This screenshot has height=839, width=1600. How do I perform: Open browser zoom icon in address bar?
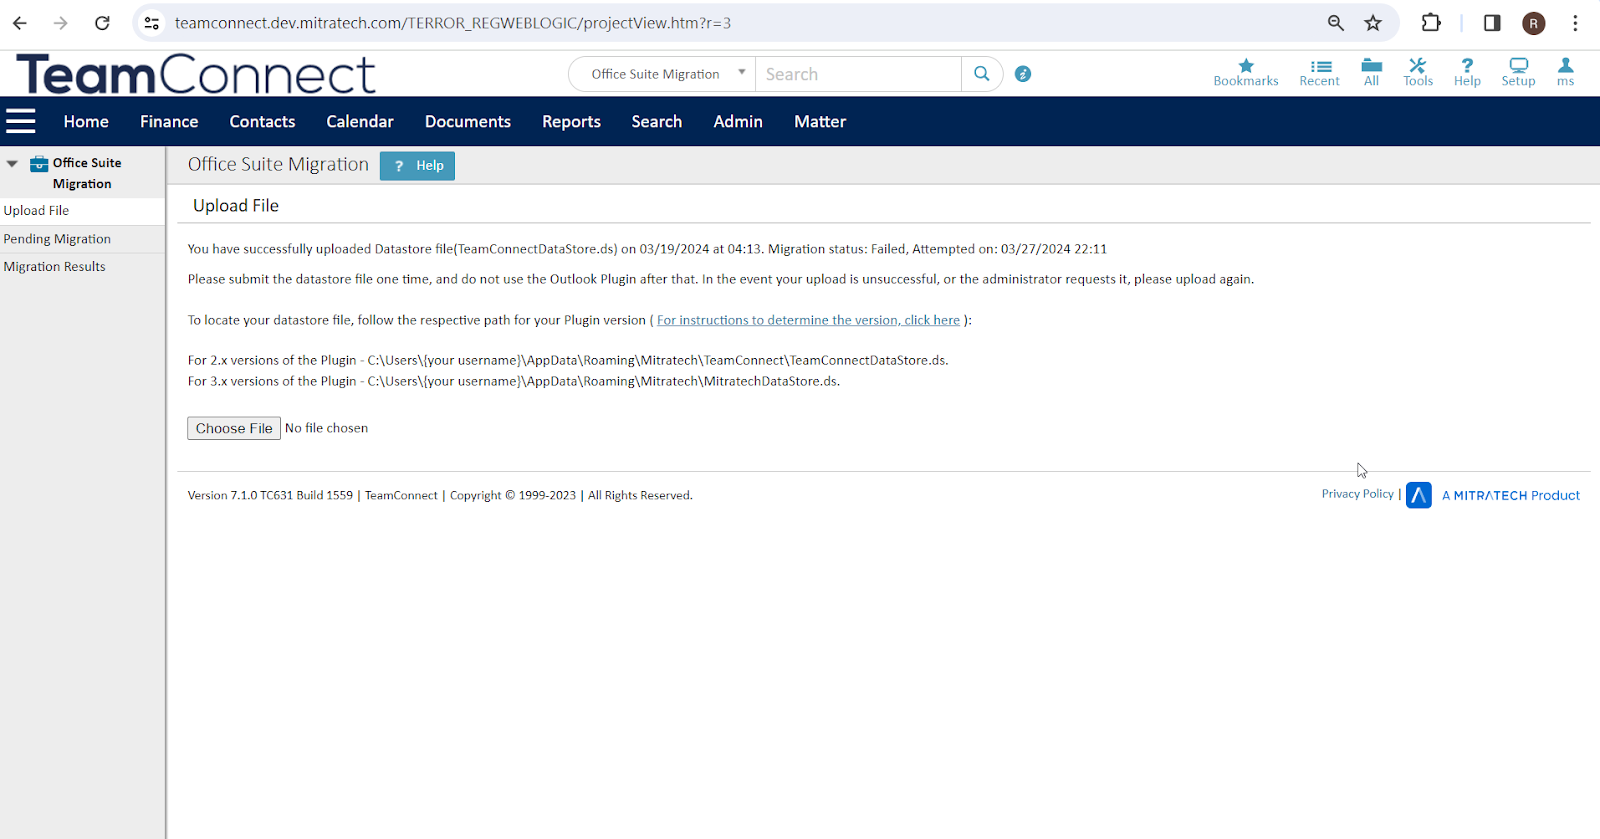(x=1336, y=23)
